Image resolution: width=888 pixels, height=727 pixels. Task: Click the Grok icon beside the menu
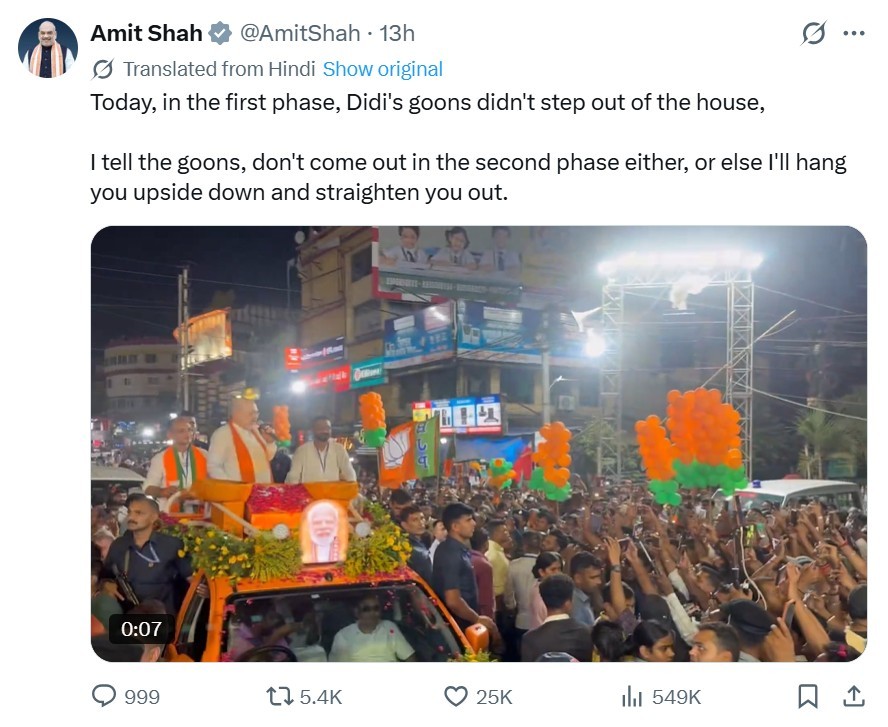pyautogui.click(x=814, y=33)
